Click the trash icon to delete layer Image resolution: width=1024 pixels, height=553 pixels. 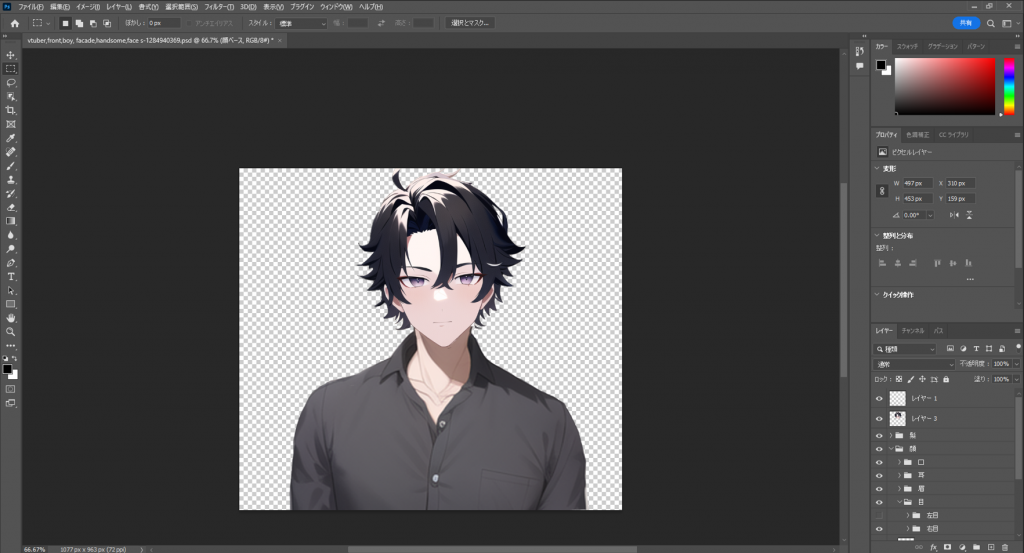point(1005,547)
